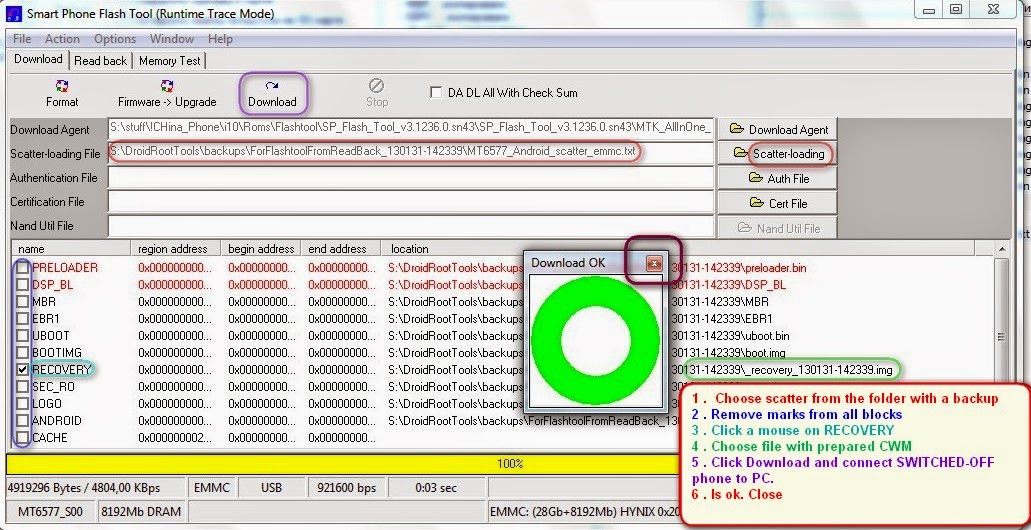Image resolution: width=1031 pixels, height=530 pixels.
Task: Switch to the Read back tab
Action: pos(101,60)
